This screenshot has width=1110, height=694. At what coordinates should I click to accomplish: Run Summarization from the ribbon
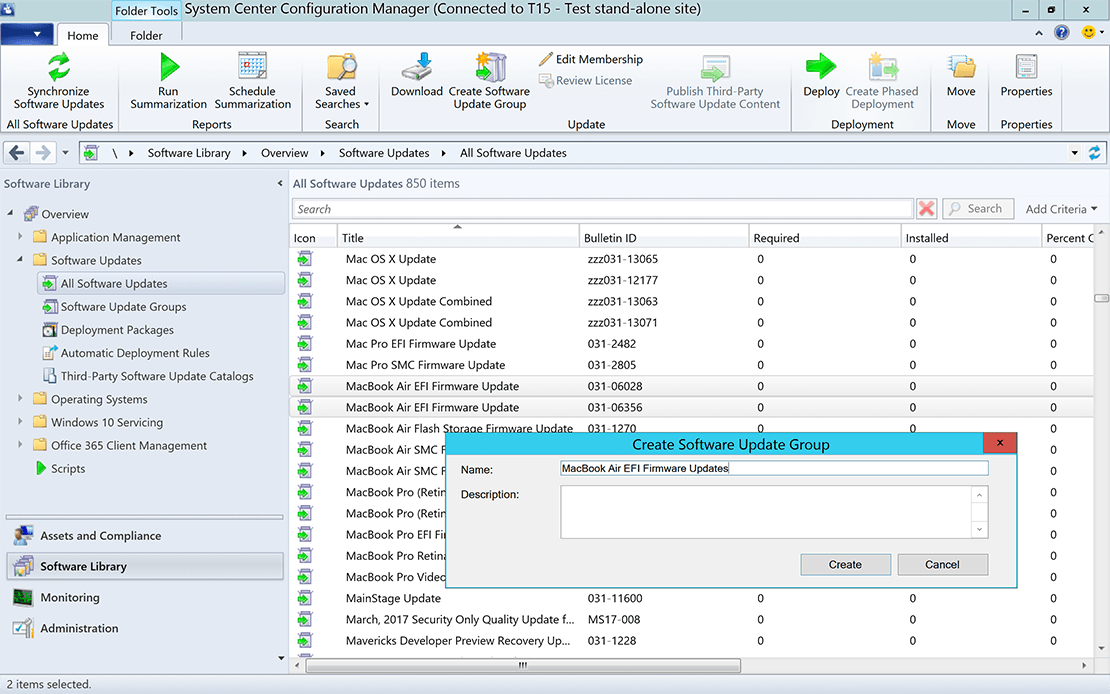click(x=168, y=69)
